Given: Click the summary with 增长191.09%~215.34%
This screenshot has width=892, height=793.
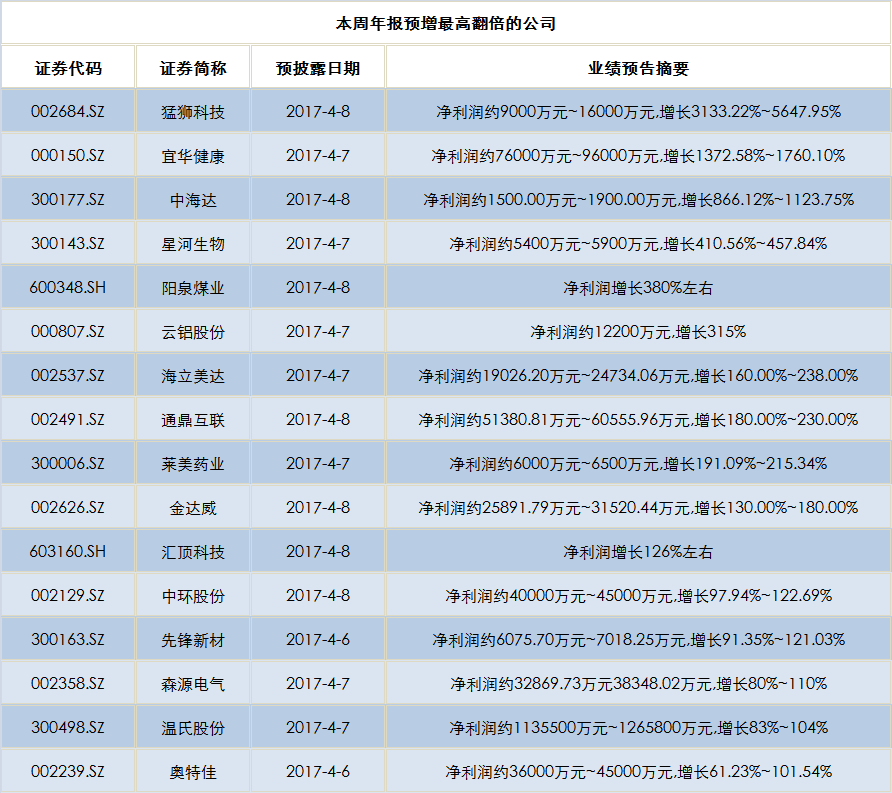Looking at the screenshot, I should [638, 464].
